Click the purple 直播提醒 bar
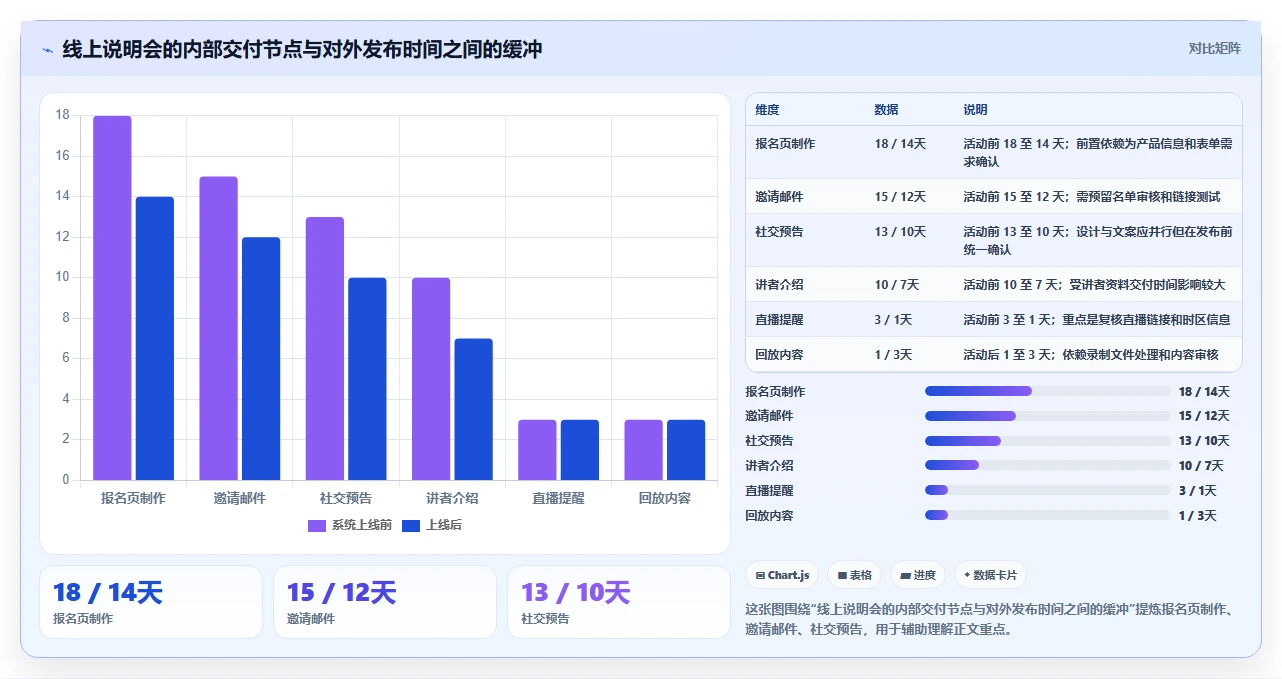Viewport: 1282px width, 679px height. pos(537,450)
